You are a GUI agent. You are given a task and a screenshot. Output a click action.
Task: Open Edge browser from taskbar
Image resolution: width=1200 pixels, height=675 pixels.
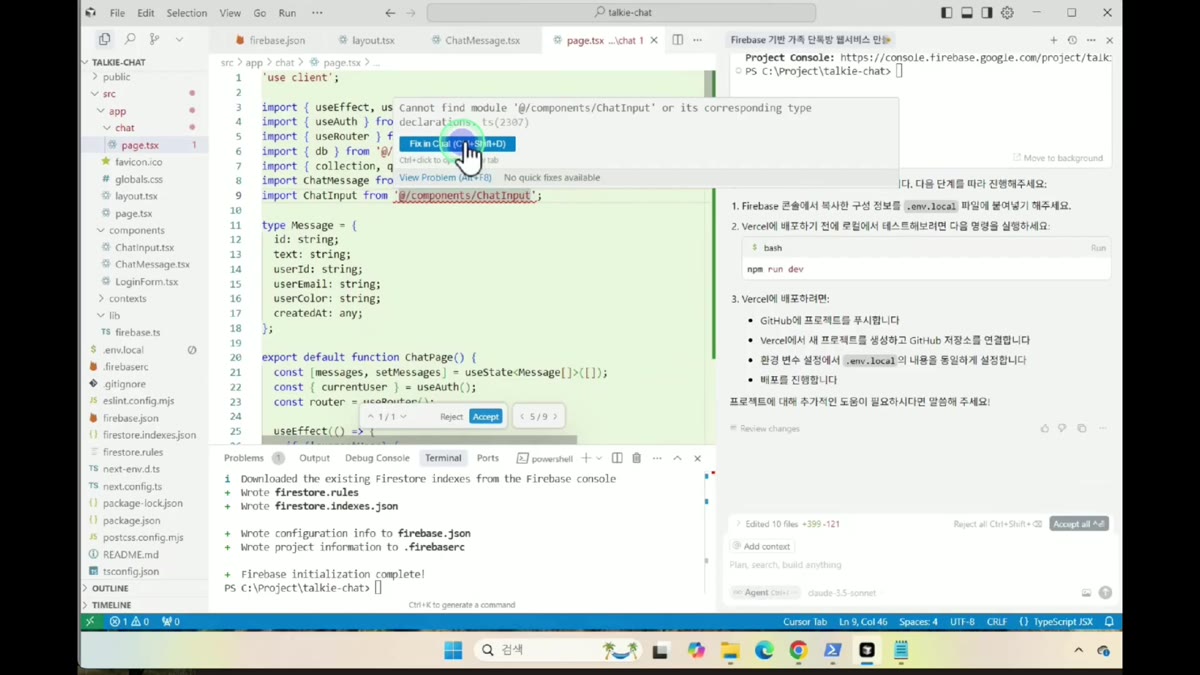pos(764,650)
